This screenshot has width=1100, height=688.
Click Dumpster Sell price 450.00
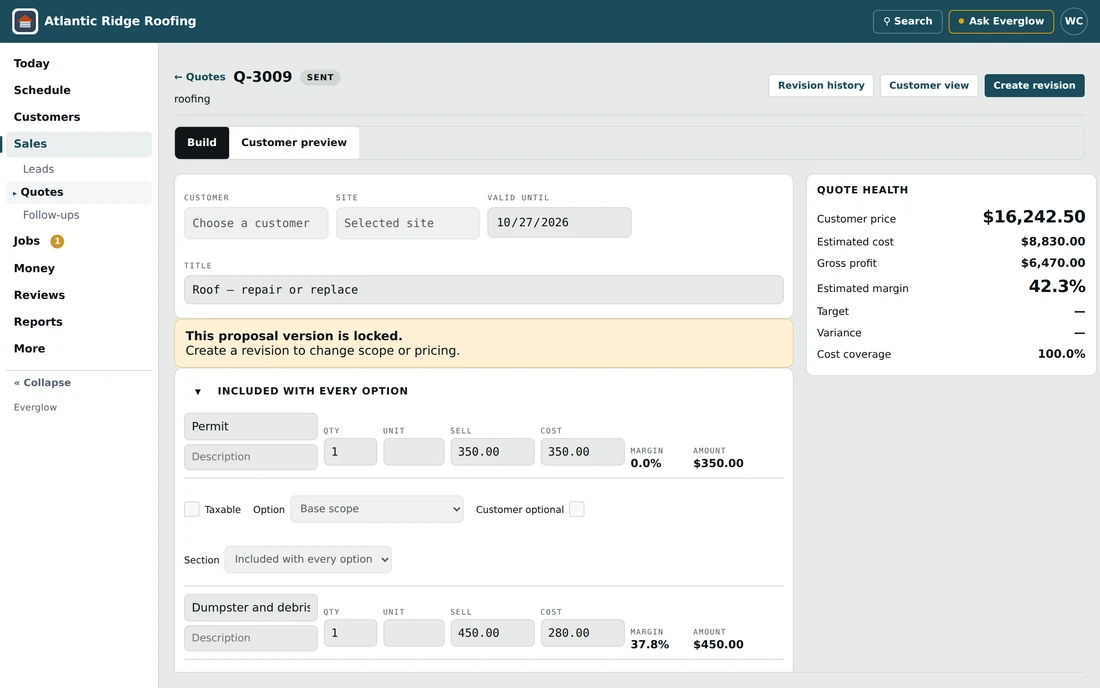[x=492, y=633]
